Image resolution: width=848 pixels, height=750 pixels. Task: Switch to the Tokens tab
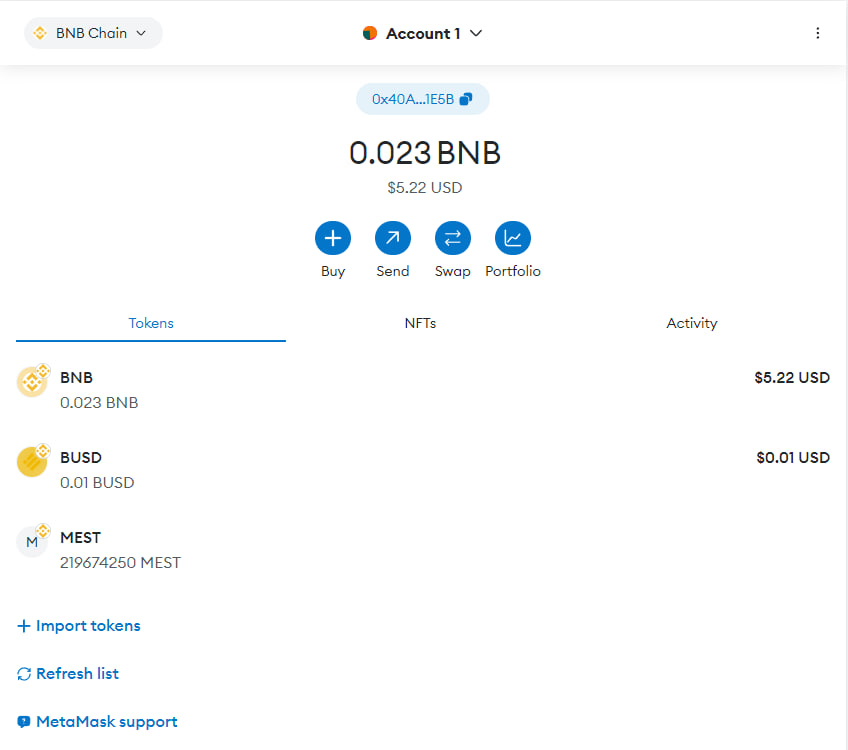151,323
